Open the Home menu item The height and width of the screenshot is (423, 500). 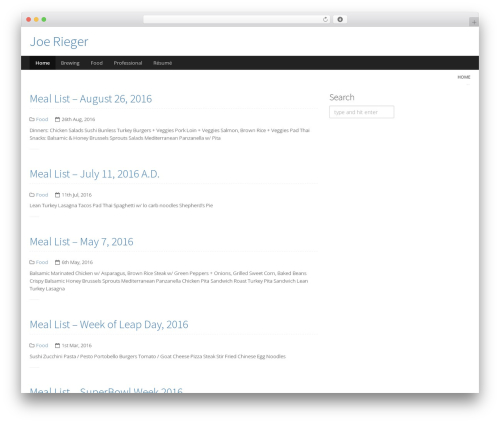coord(43,63)
